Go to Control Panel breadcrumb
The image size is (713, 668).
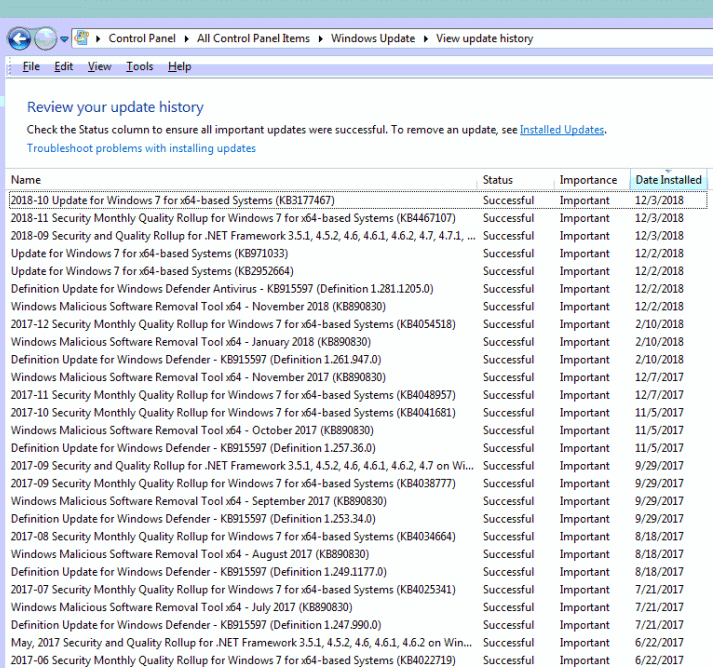142,39
